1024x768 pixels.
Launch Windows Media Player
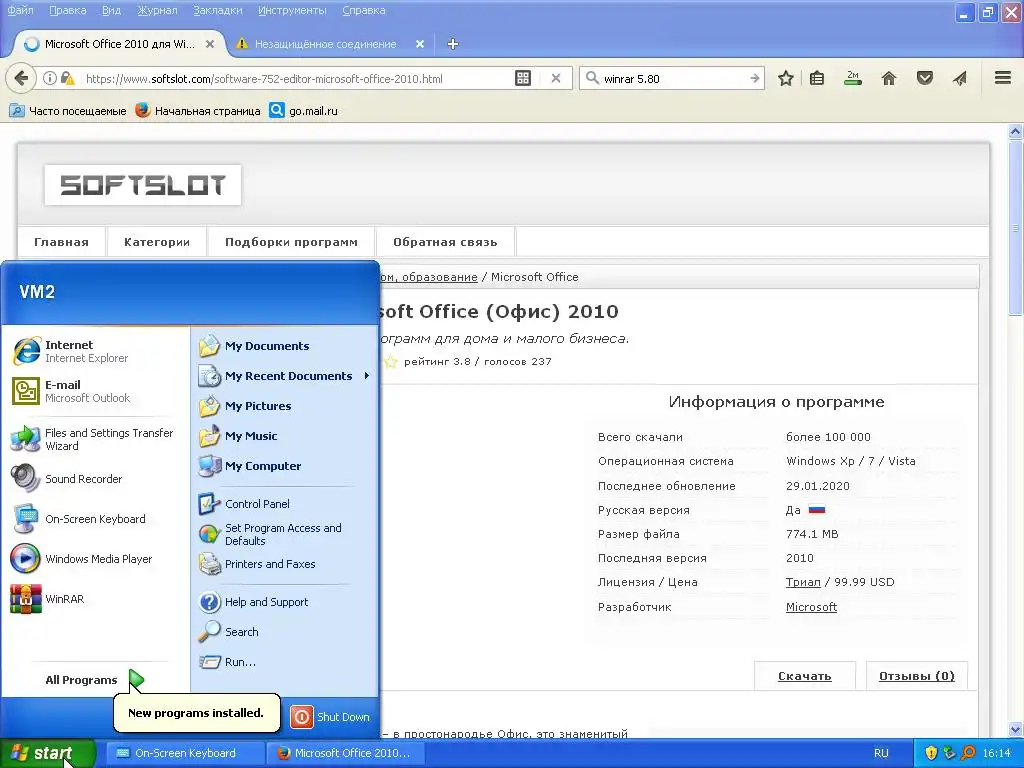click(x=82, y=559)
